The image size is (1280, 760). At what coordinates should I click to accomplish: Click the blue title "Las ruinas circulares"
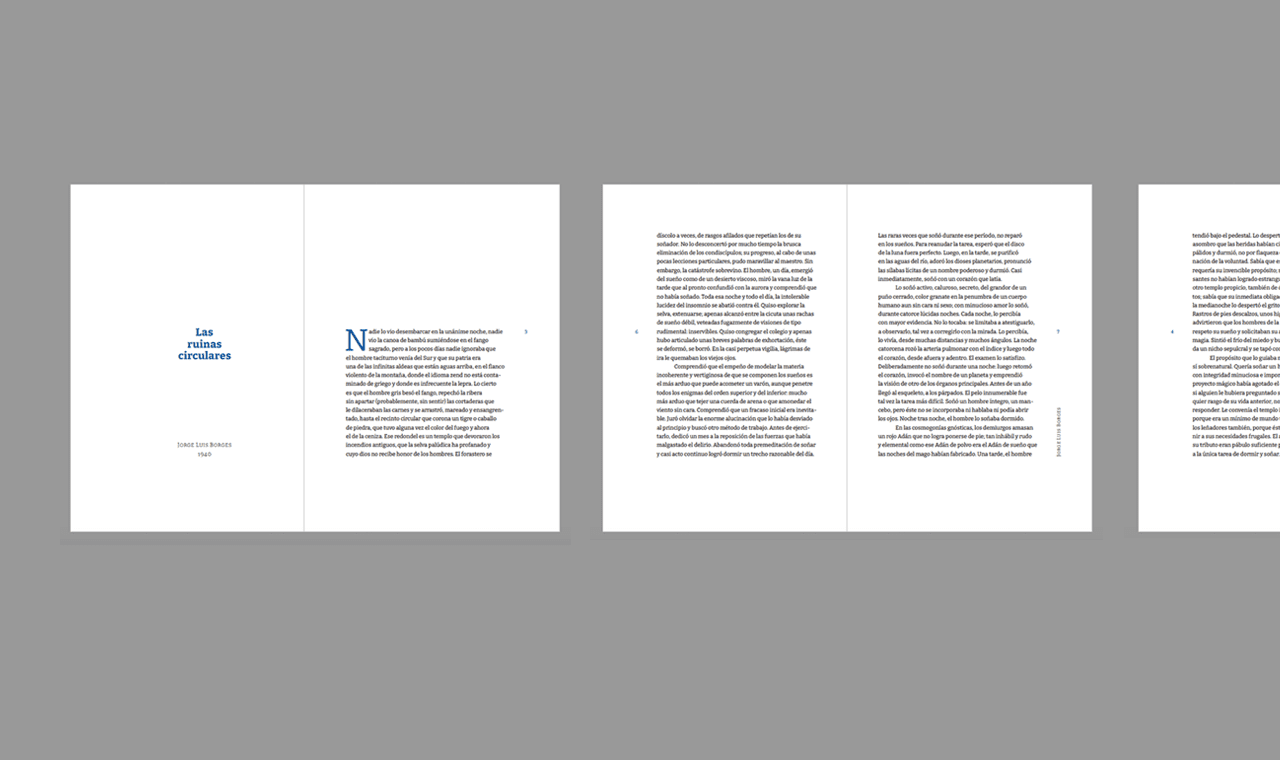click(x=204, y=344)
